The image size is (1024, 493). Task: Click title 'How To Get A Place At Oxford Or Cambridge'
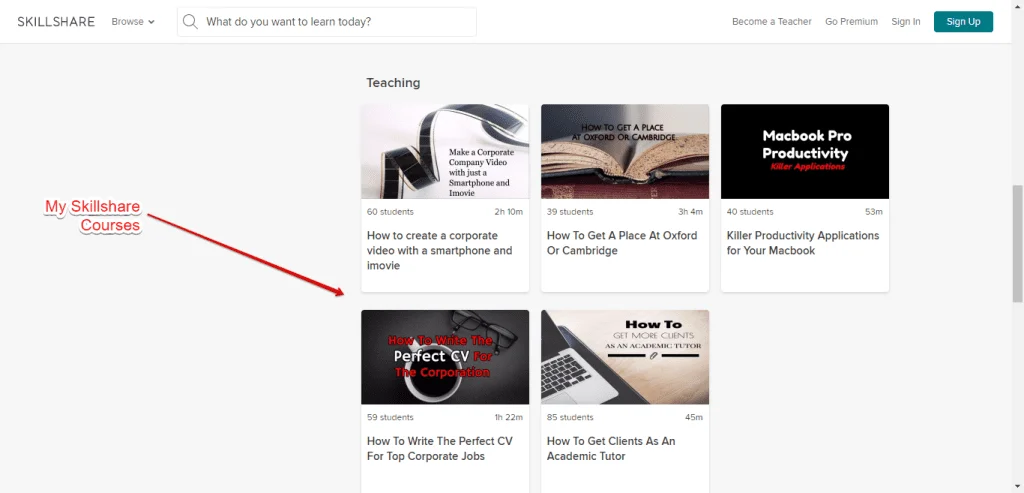(x=622, y=243)
